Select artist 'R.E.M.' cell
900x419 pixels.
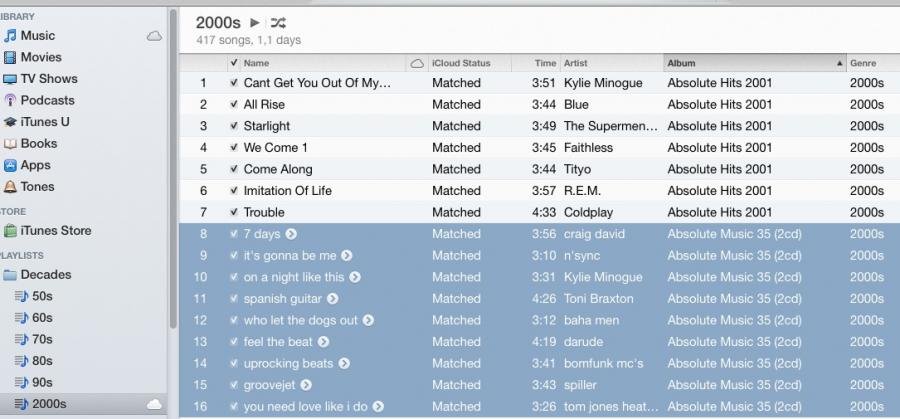[583, 191]
